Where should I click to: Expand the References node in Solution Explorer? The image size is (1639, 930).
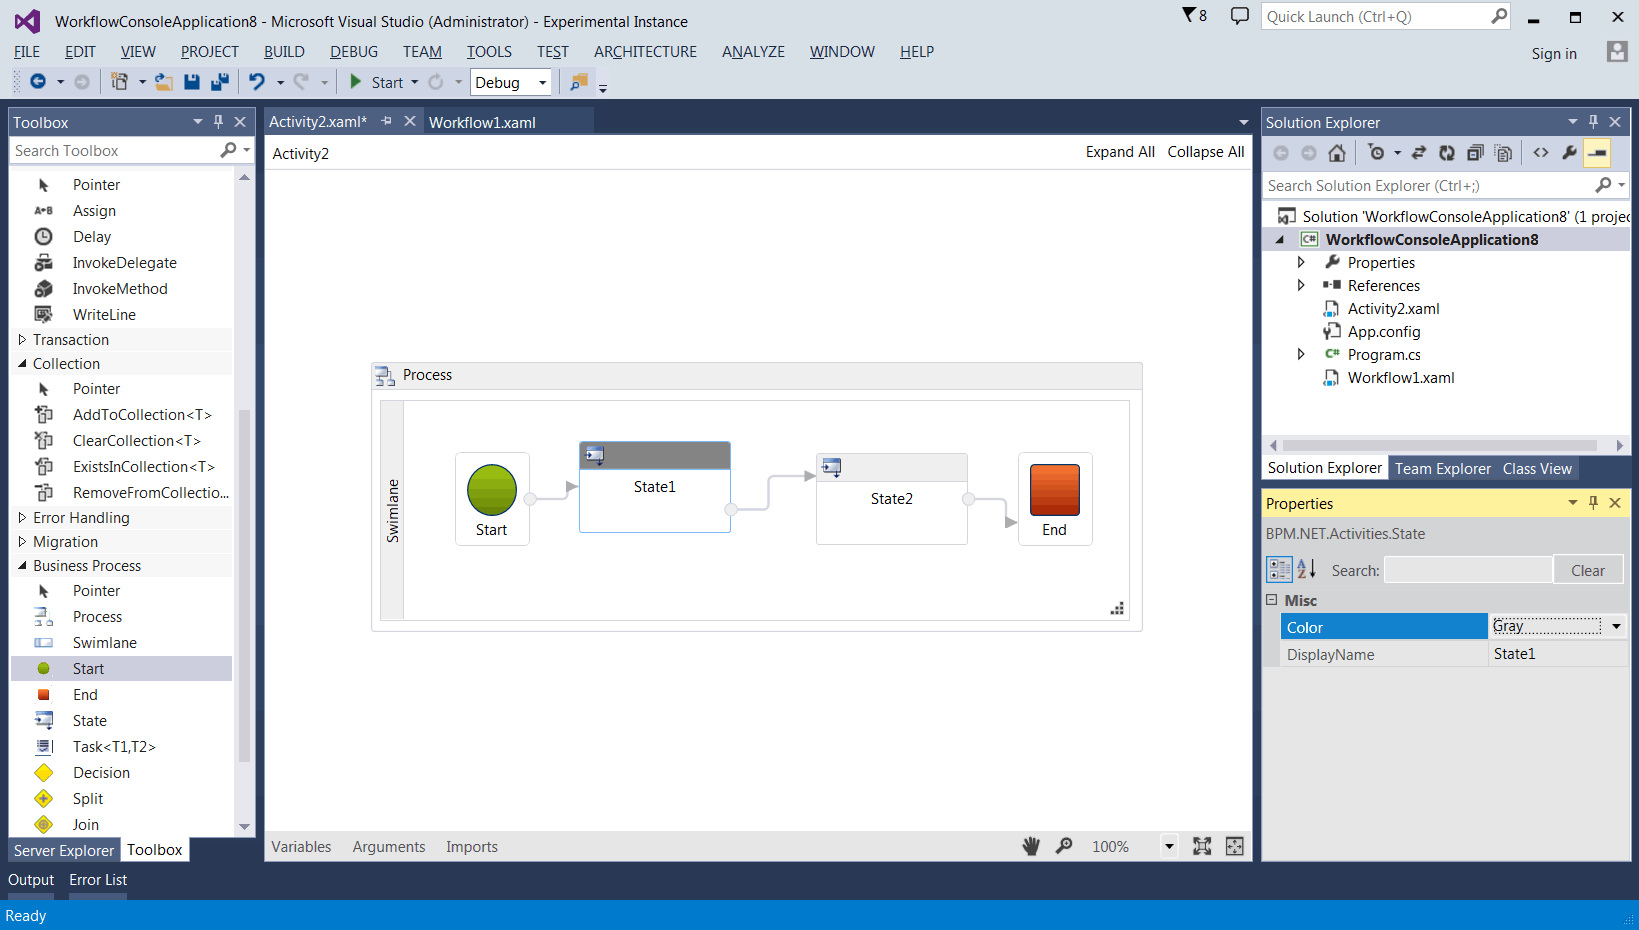1301,285
